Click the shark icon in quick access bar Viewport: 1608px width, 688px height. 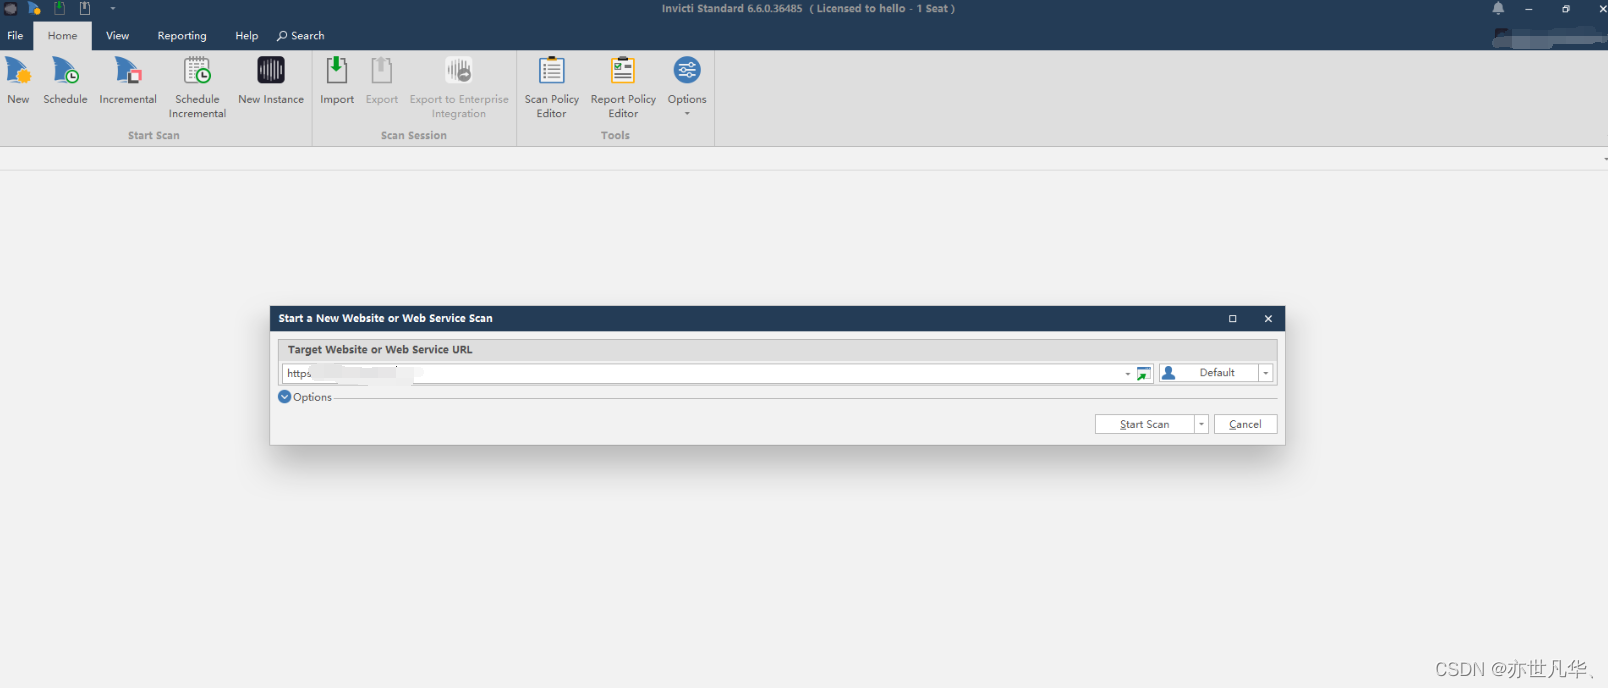(34, 8)
